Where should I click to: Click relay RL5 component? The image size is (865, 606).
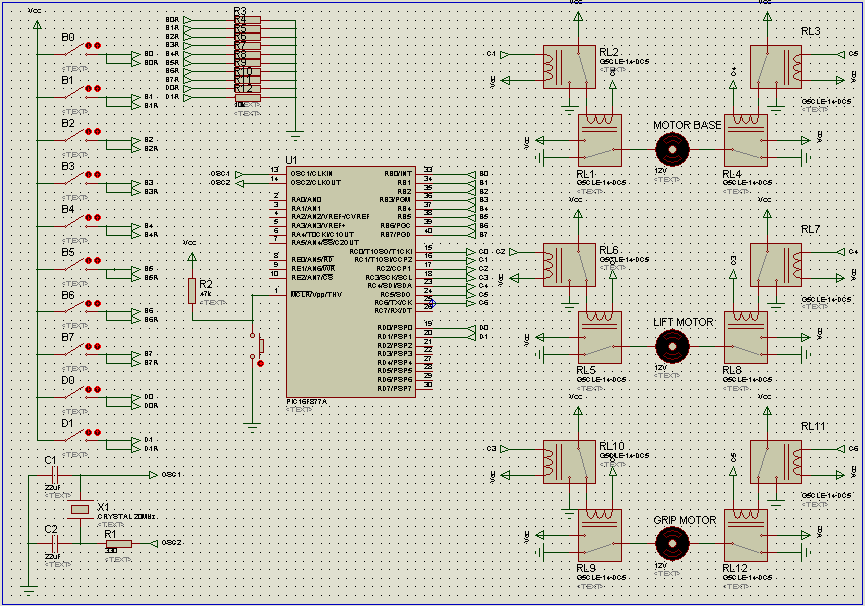(x=600, y=337)
